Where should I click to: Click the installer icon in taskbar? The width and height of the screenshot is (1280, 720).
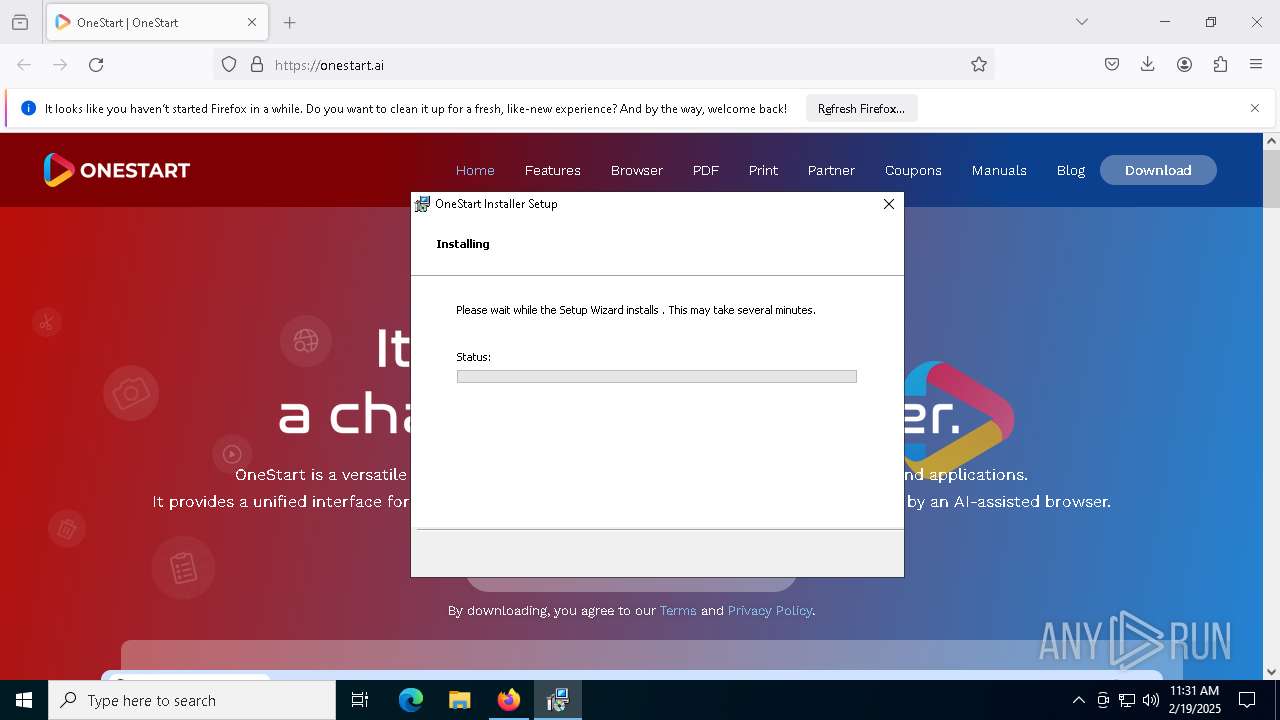coord(558,700)
